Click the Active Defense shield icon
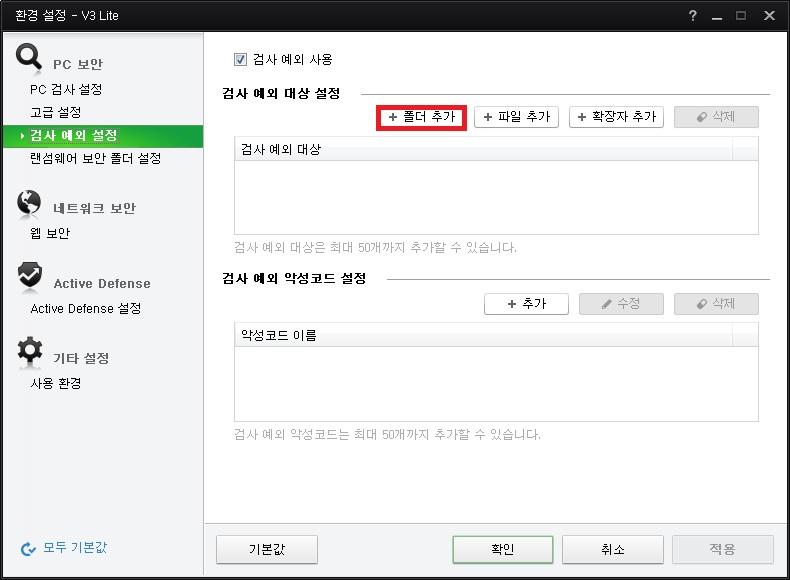 [30, 278]
